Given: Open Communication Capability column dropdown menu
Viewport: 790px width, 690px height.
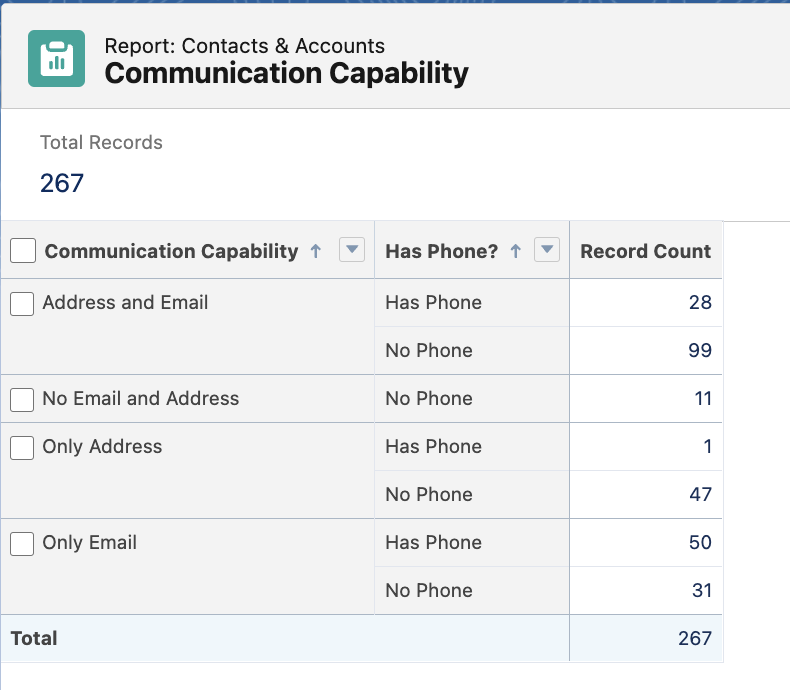Looking at the screenshot, I should pyautogui.click(x=352, y=251).
